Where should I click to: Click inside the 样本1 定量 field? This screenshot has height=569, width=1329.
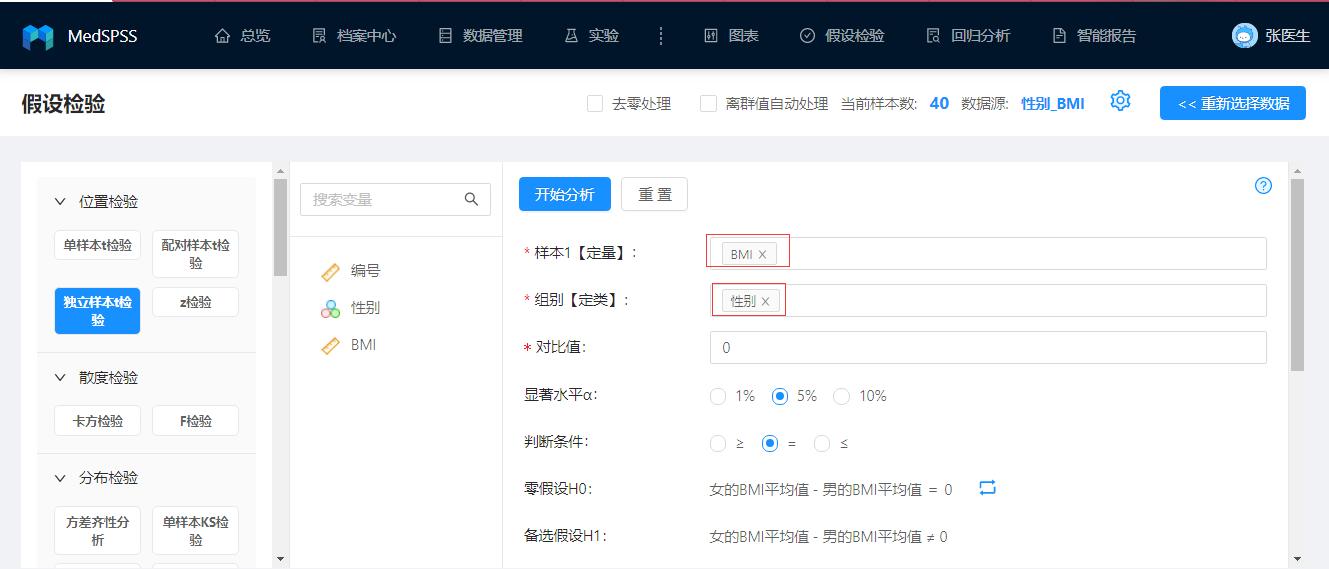[988, 254]
